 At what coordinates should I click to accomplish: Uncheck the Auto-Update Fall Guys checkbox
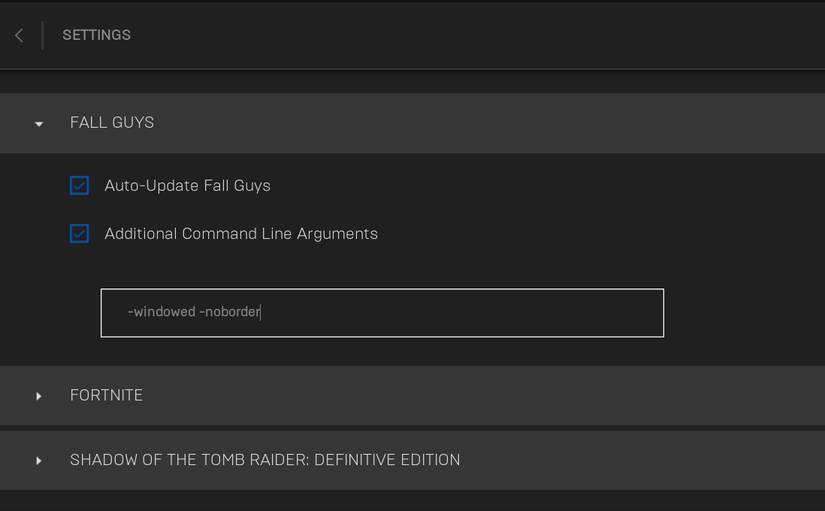pyautogui.click(x=79, y=185)
